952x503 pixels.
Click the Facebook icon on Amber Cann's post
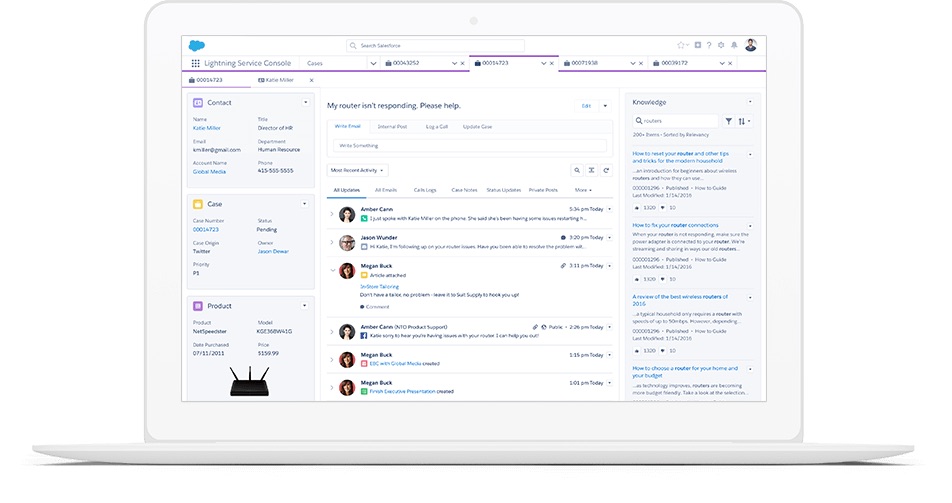point(364,335)
